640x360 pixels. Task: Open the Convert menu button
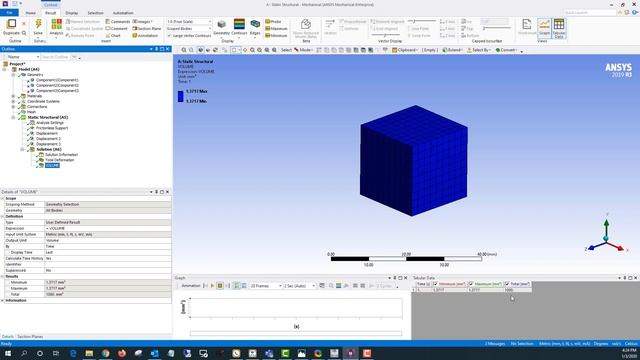click(507, 50)
